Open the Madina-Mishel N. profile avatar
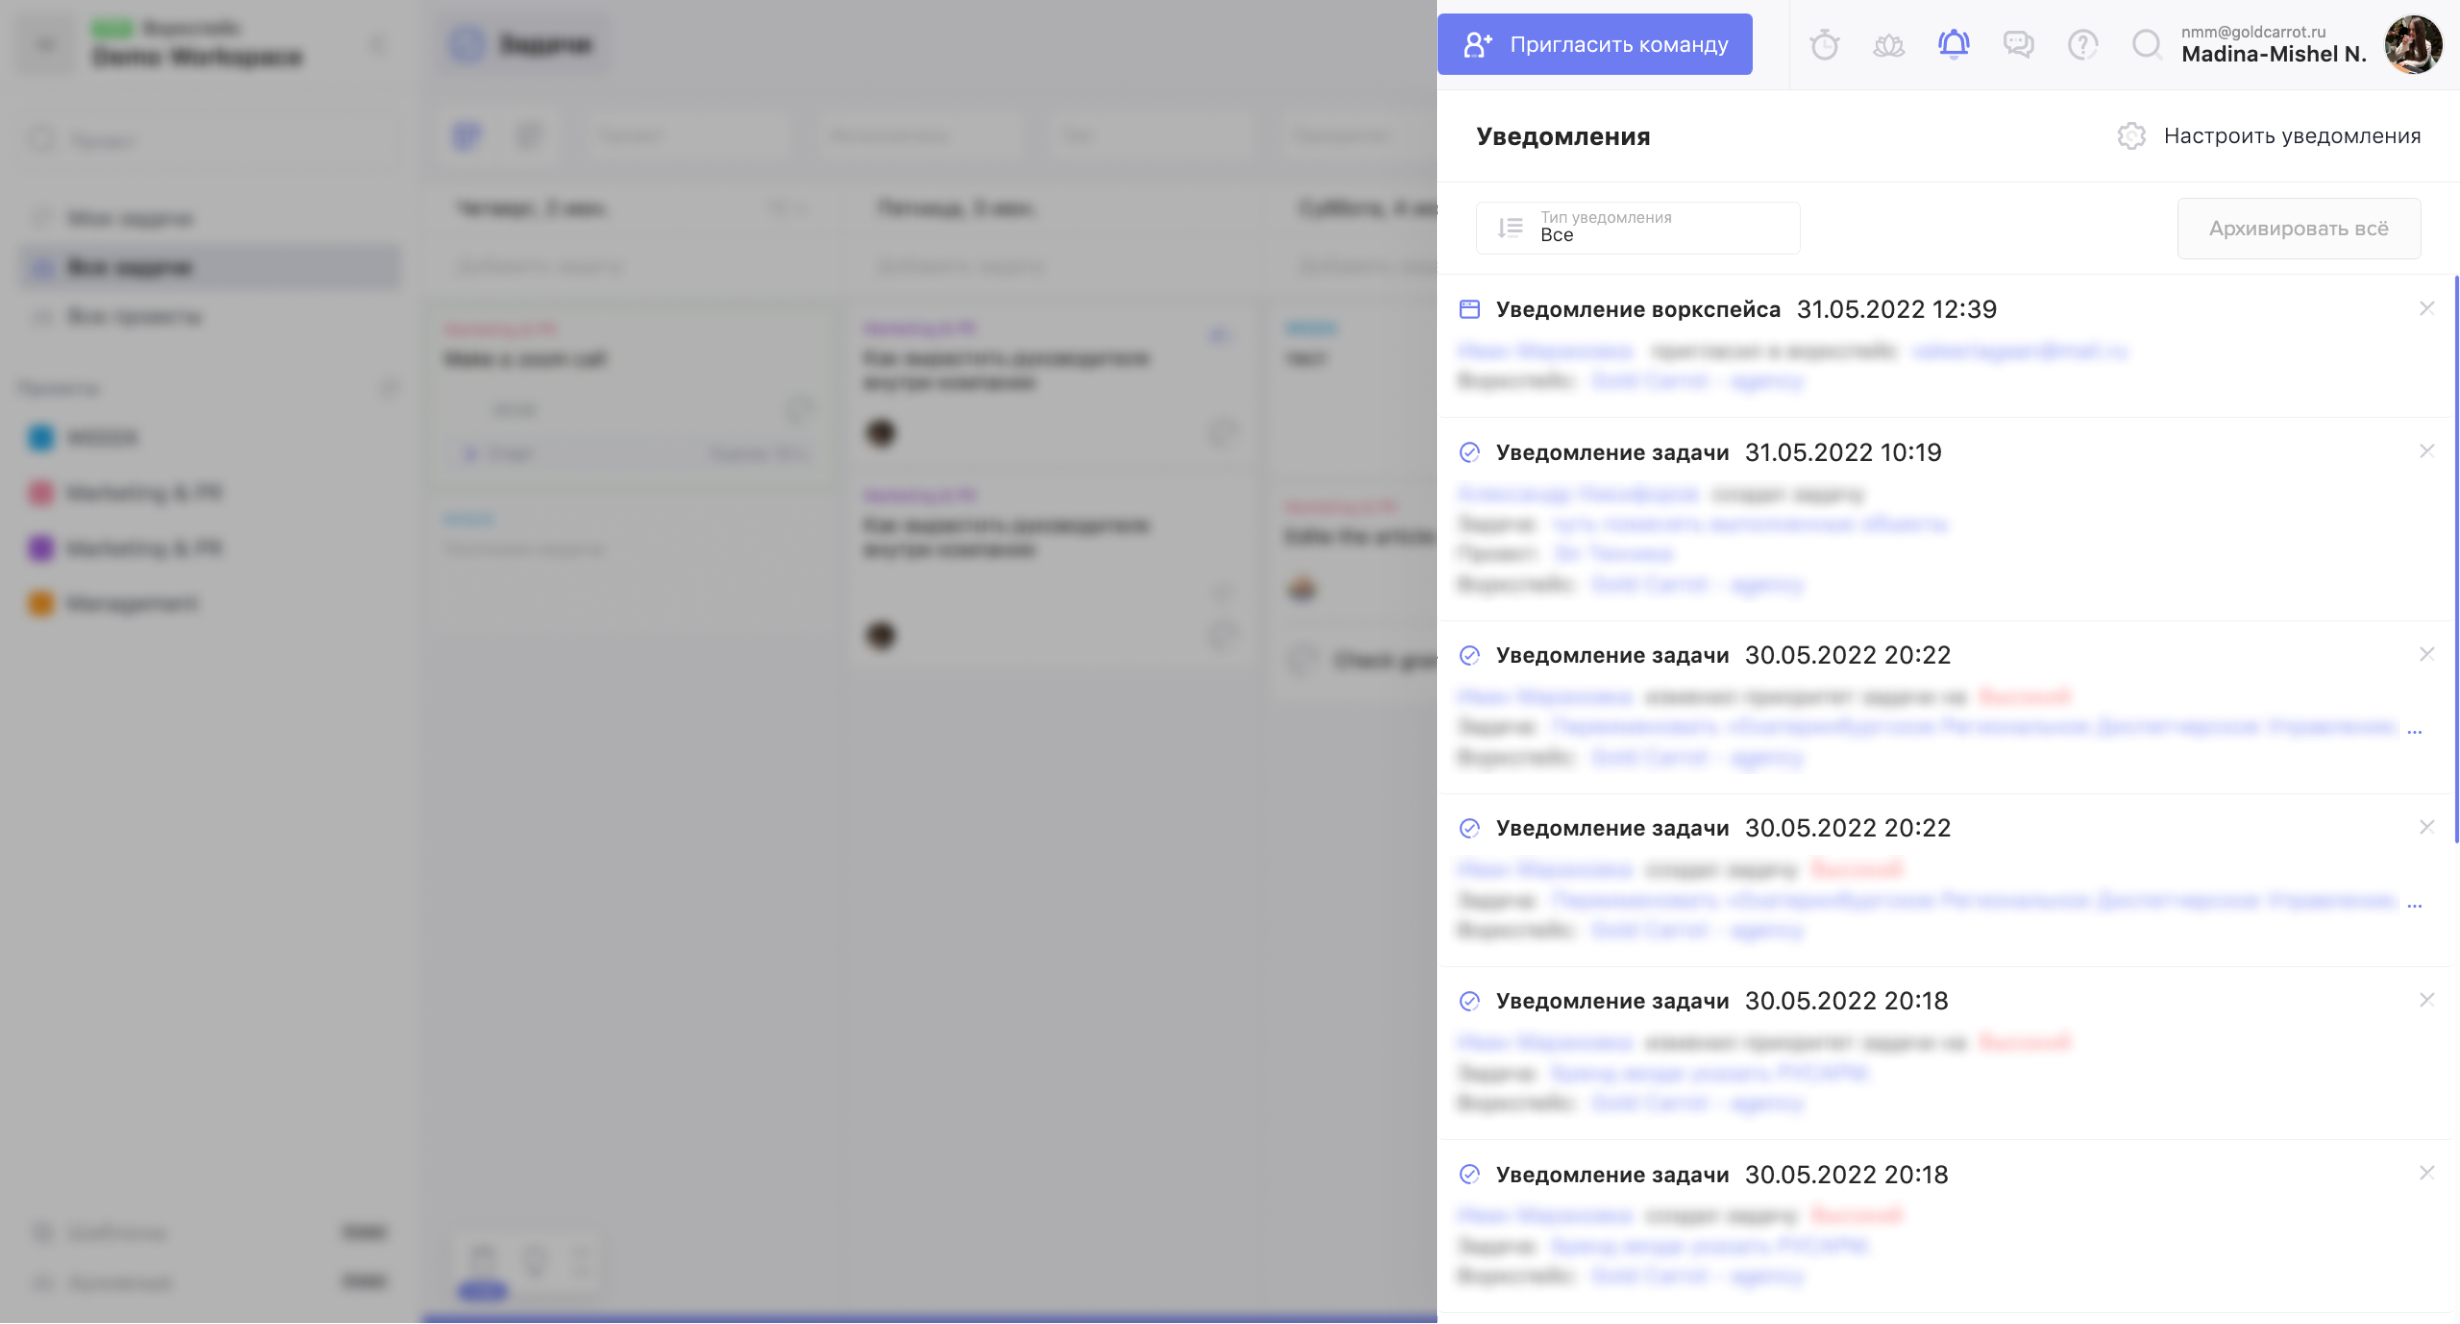The width and height of the screenshot is (2460, 1324). [x=2413, y=44]
